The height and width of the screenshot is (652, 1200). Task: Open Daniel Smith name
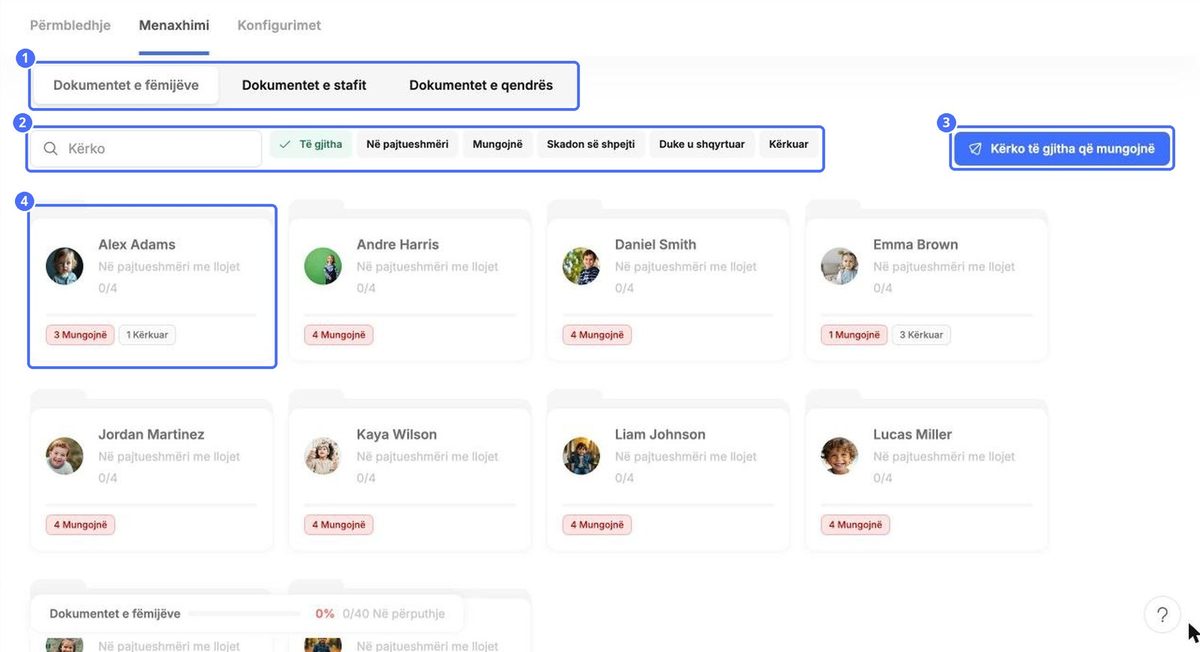pos(655,244)
